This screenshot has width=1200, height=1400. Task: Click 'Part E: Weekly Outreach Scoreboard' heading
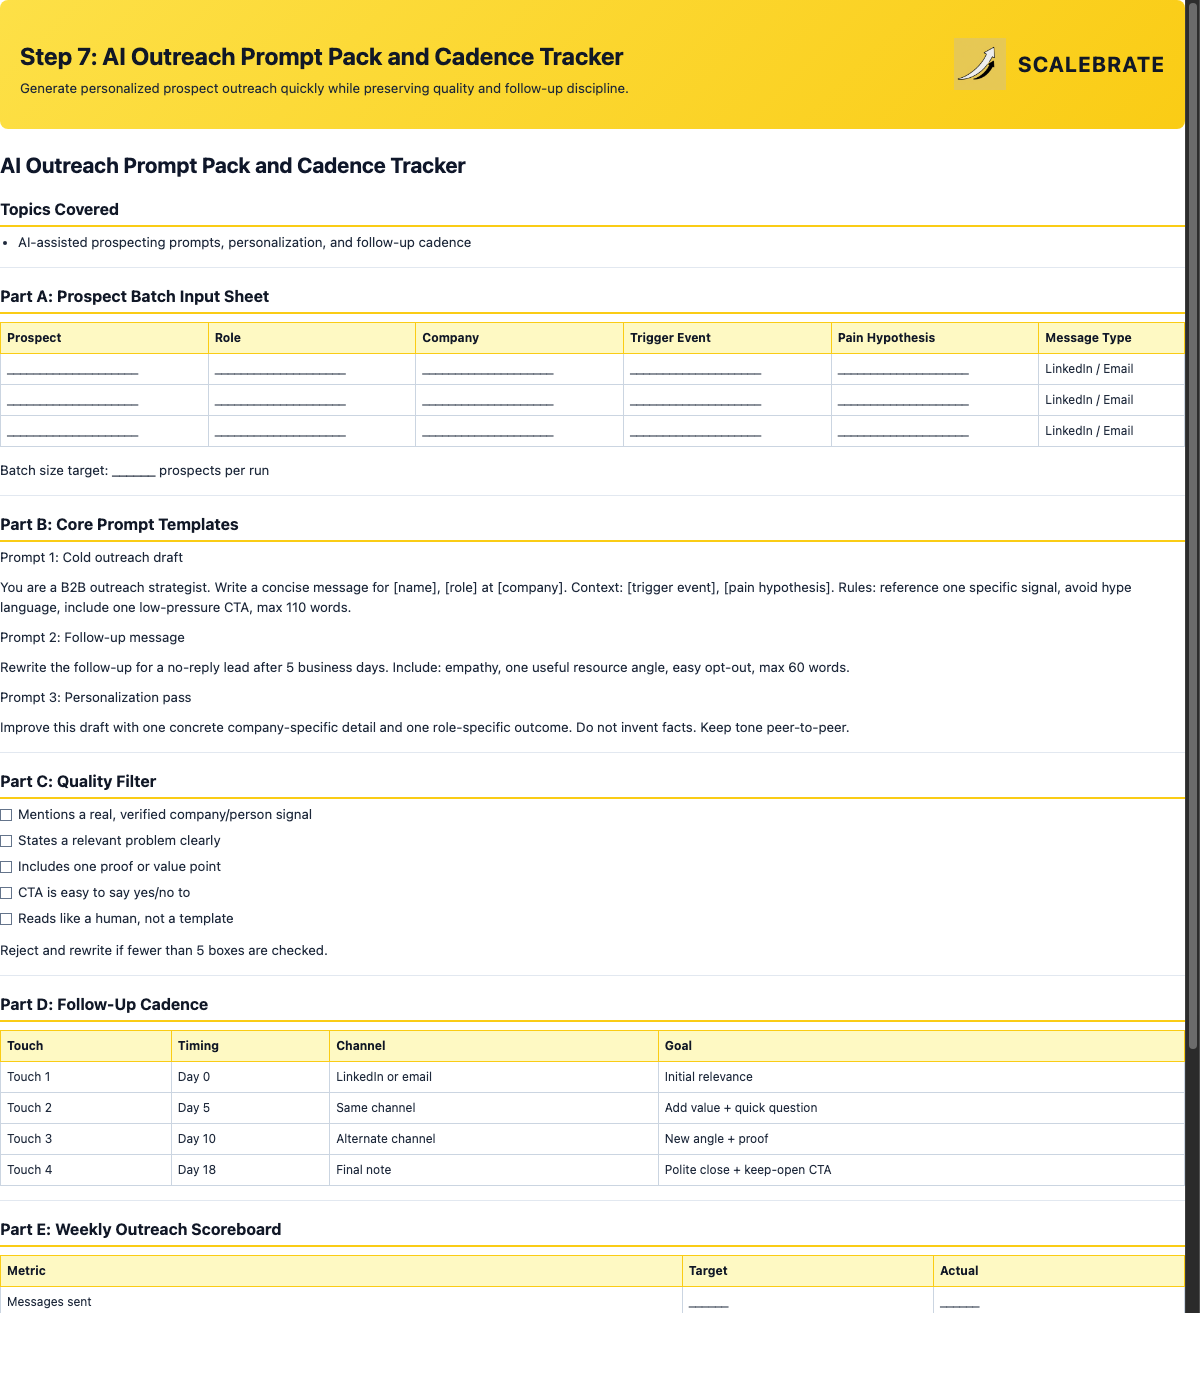(140, 1229)
